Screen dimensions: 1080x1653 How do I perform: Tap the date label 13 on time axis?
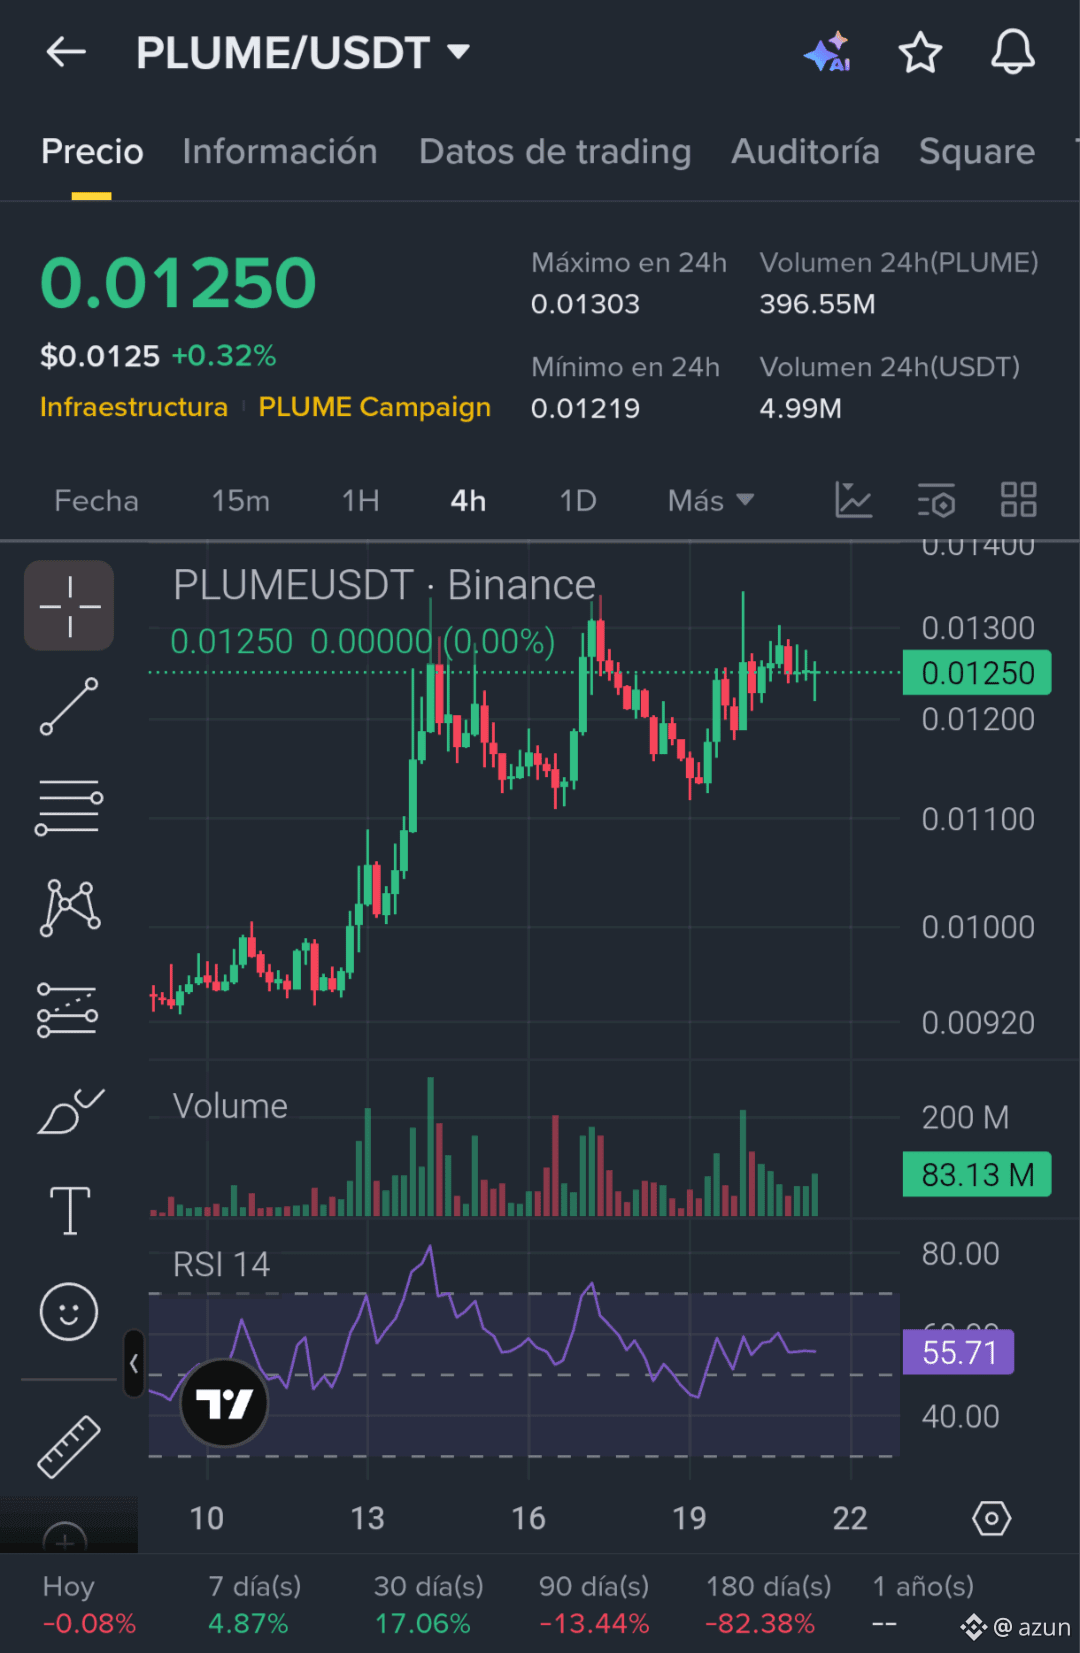367,1518
